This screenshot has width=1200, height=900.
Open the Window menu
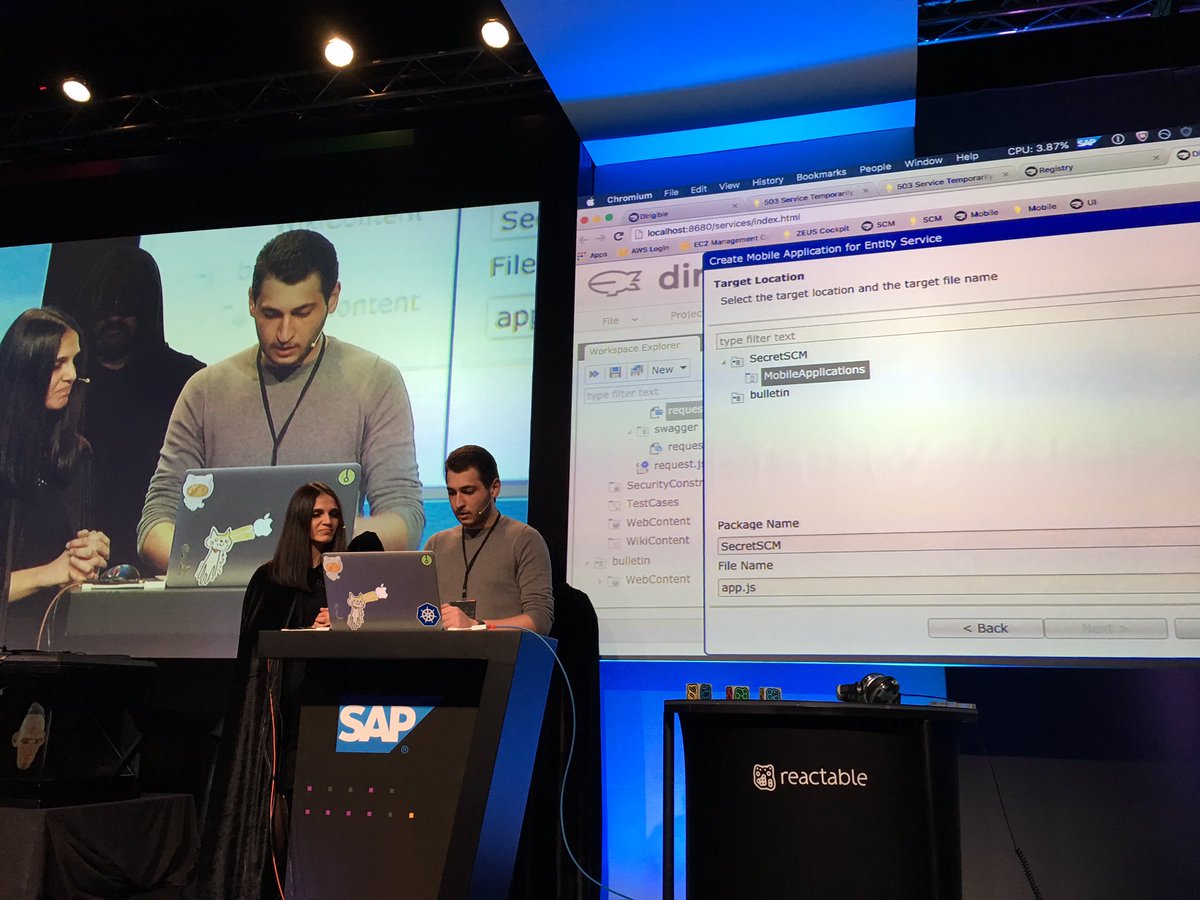(x=923, y=162)
